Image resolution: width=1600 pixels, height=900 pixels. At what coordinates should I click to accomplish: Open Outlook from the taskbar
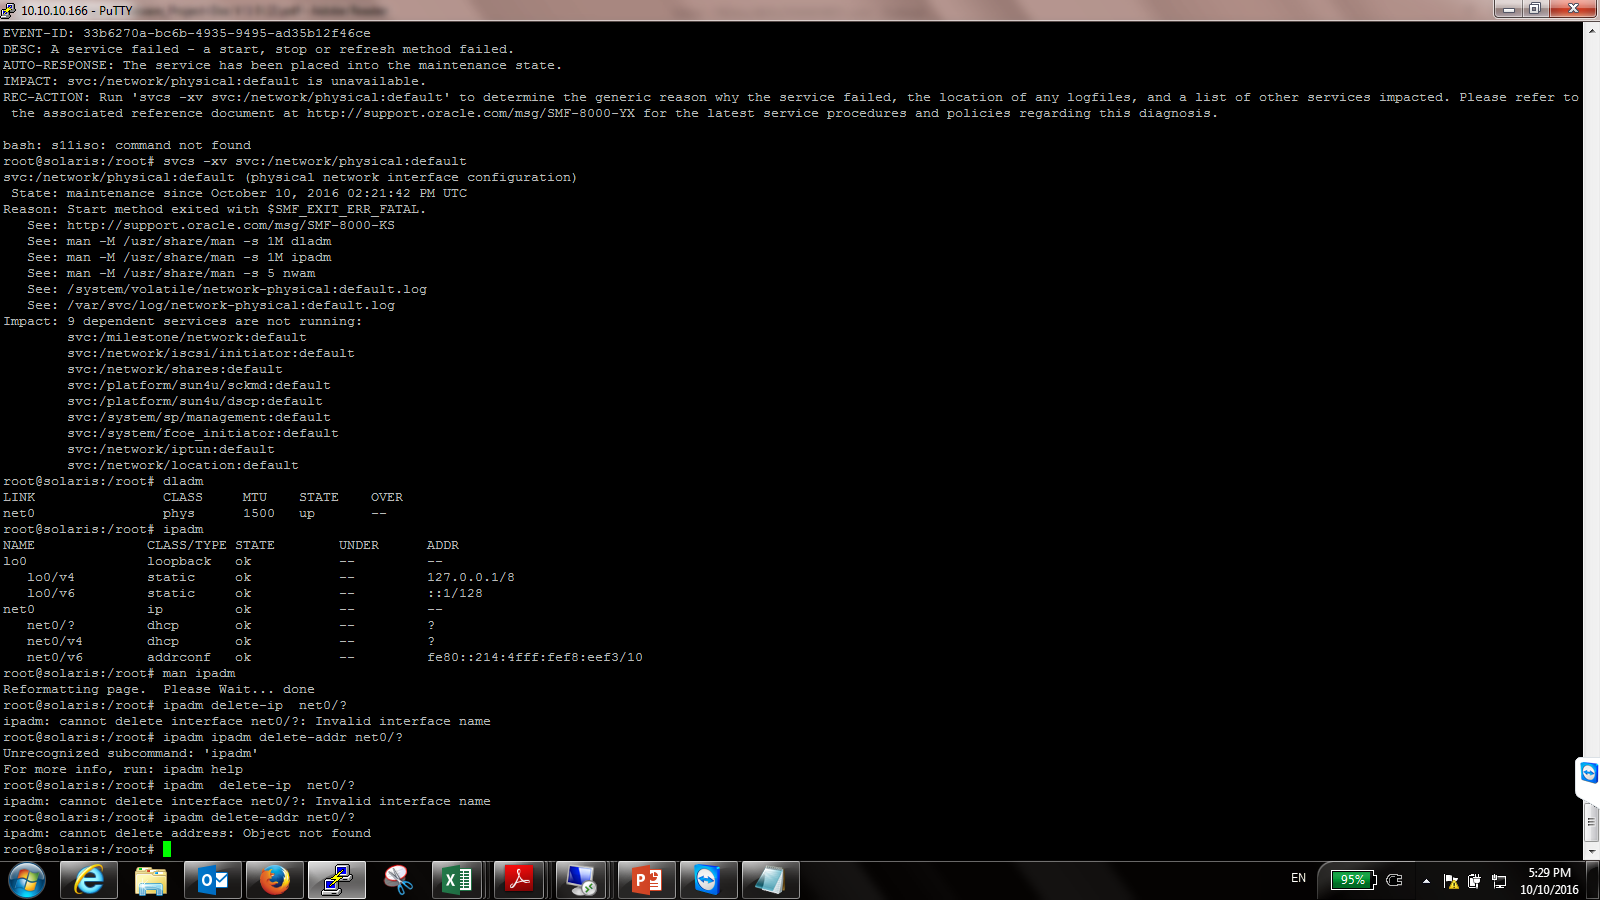pos(213,880)
